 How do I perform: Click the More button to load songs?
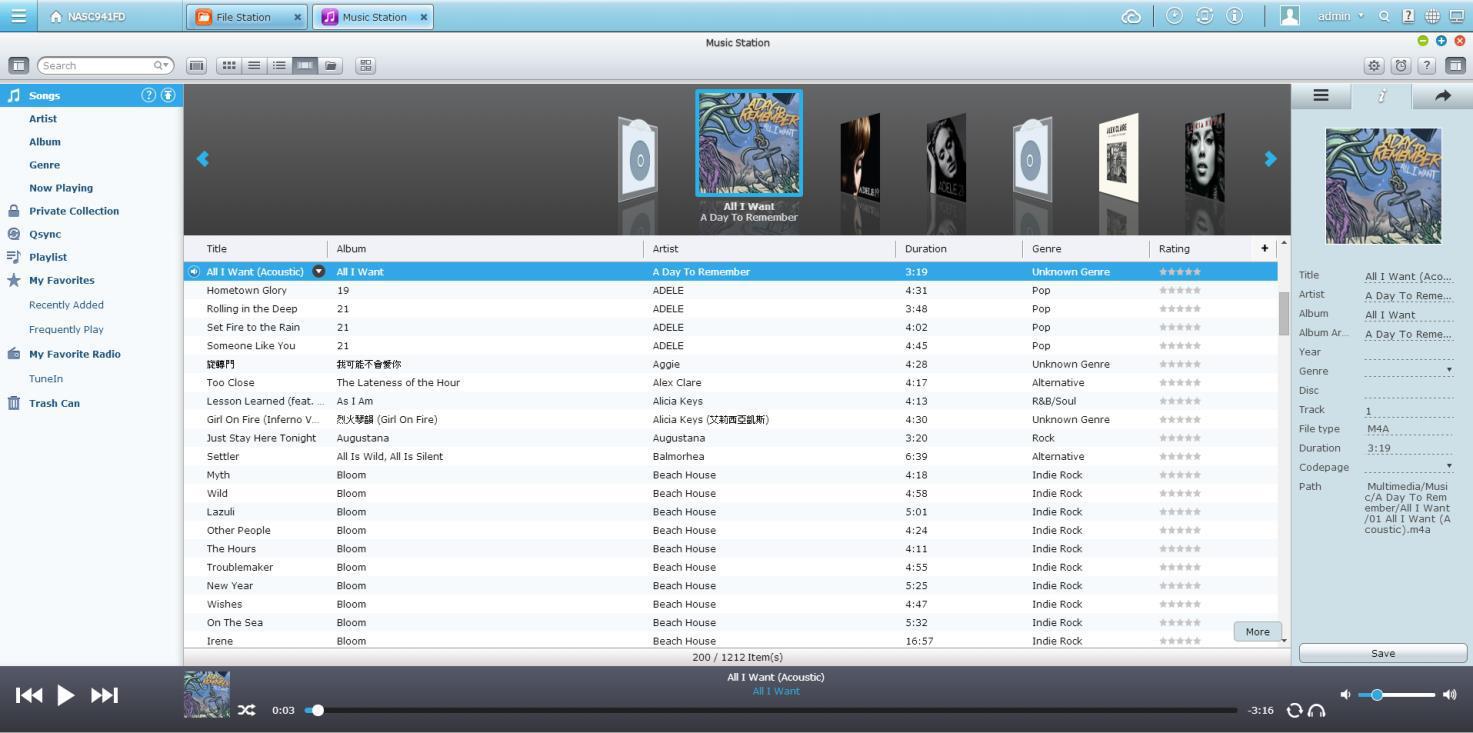coord(1257,632)
